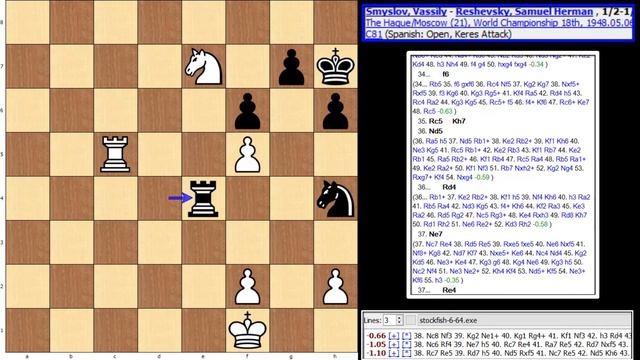
Task: Click the [+] button on the -1.10 line
Action: (x=393, y=353)
